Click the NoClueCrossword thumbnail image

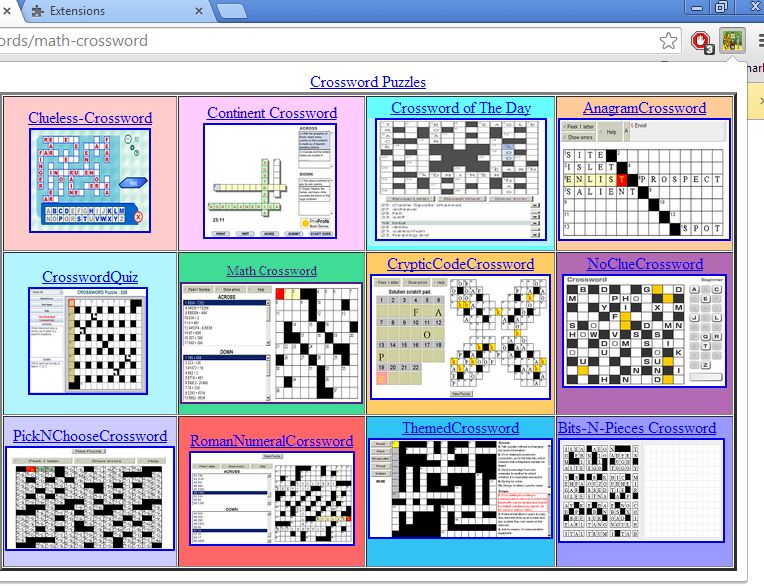(645, 331)
